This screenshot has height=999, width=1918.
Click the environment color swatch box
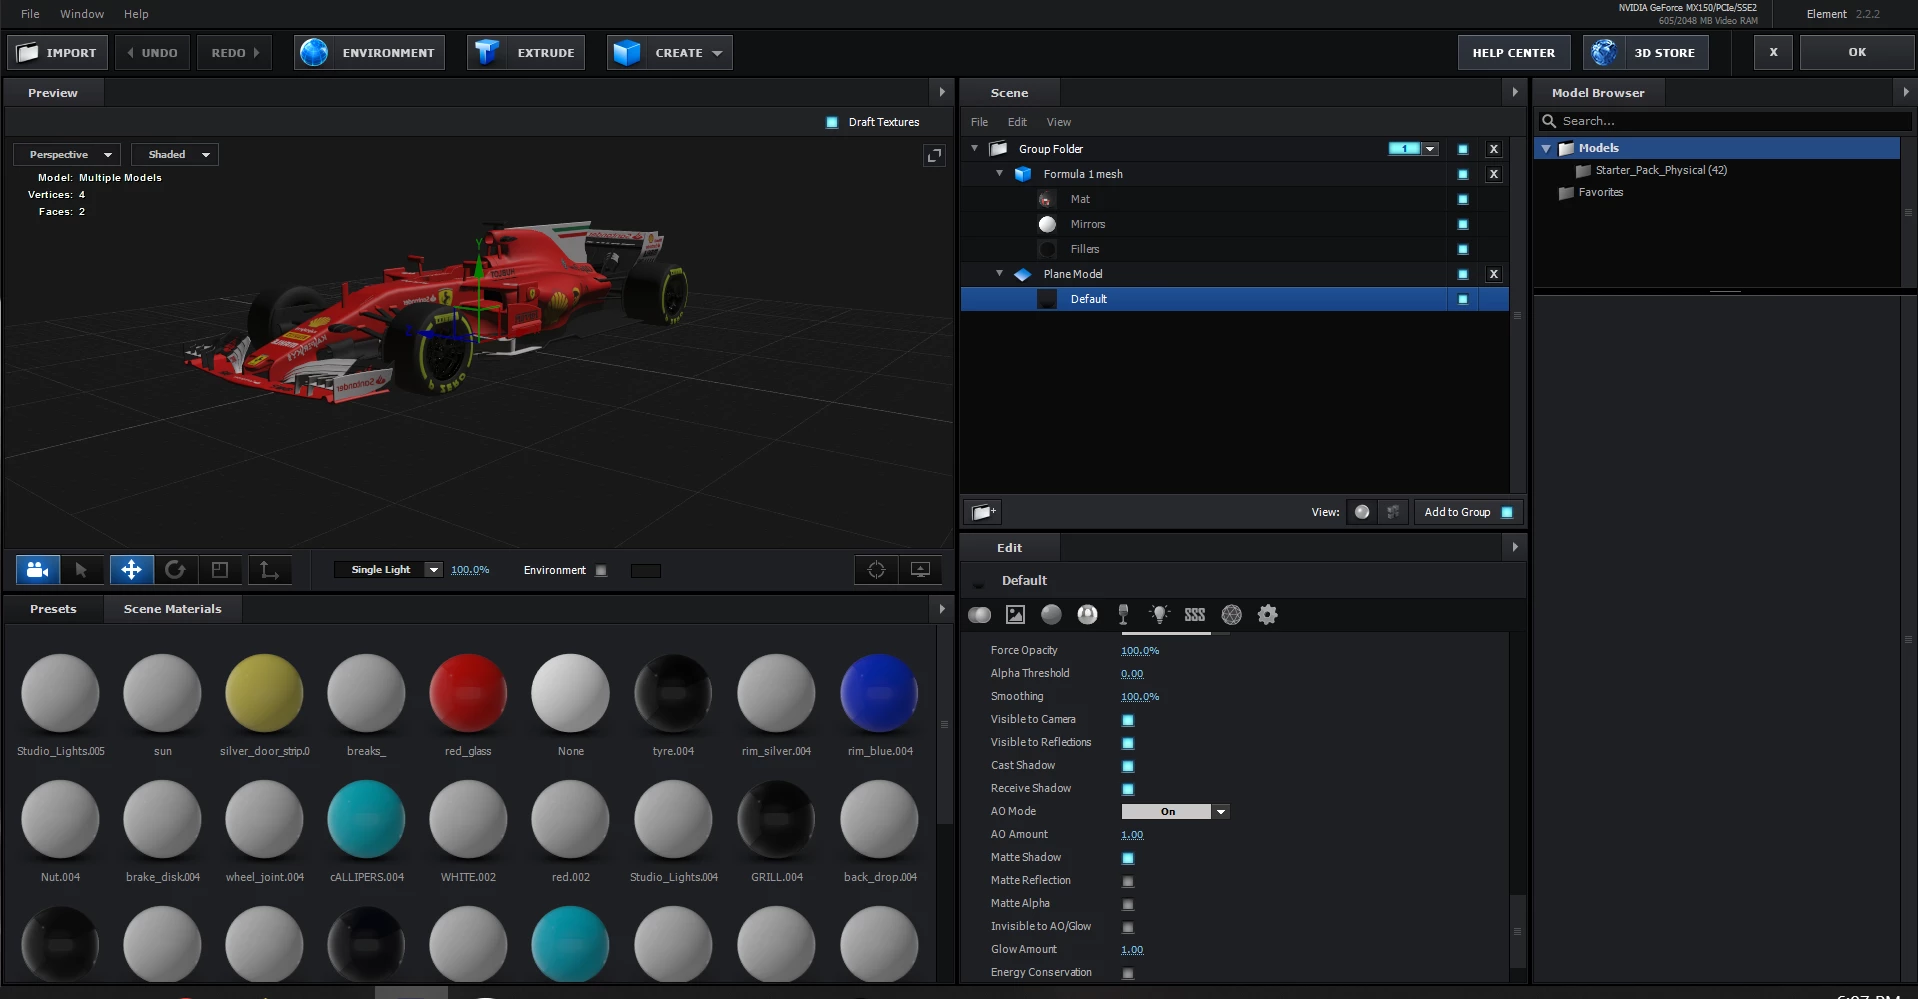(646, 571)
